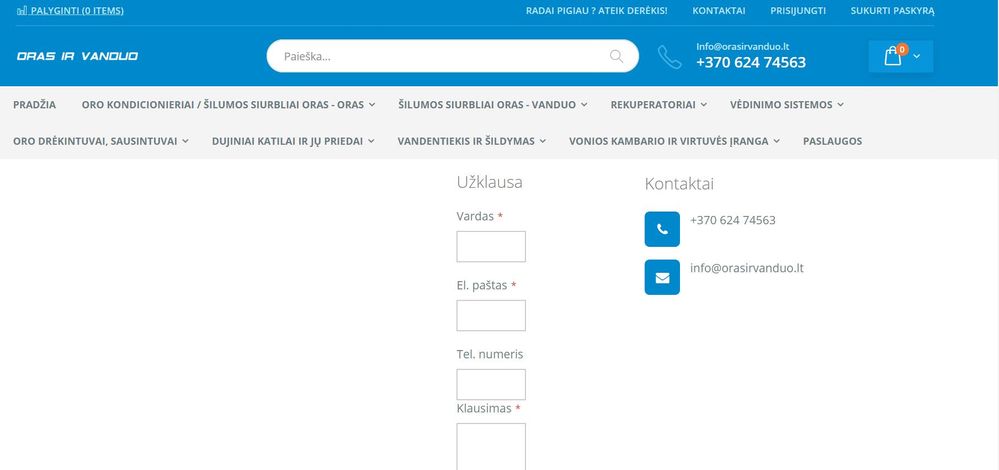Viewport: 999px width, 470px height.
Task: Expand Rekuperatoriai menu
Action: (659, 104)
